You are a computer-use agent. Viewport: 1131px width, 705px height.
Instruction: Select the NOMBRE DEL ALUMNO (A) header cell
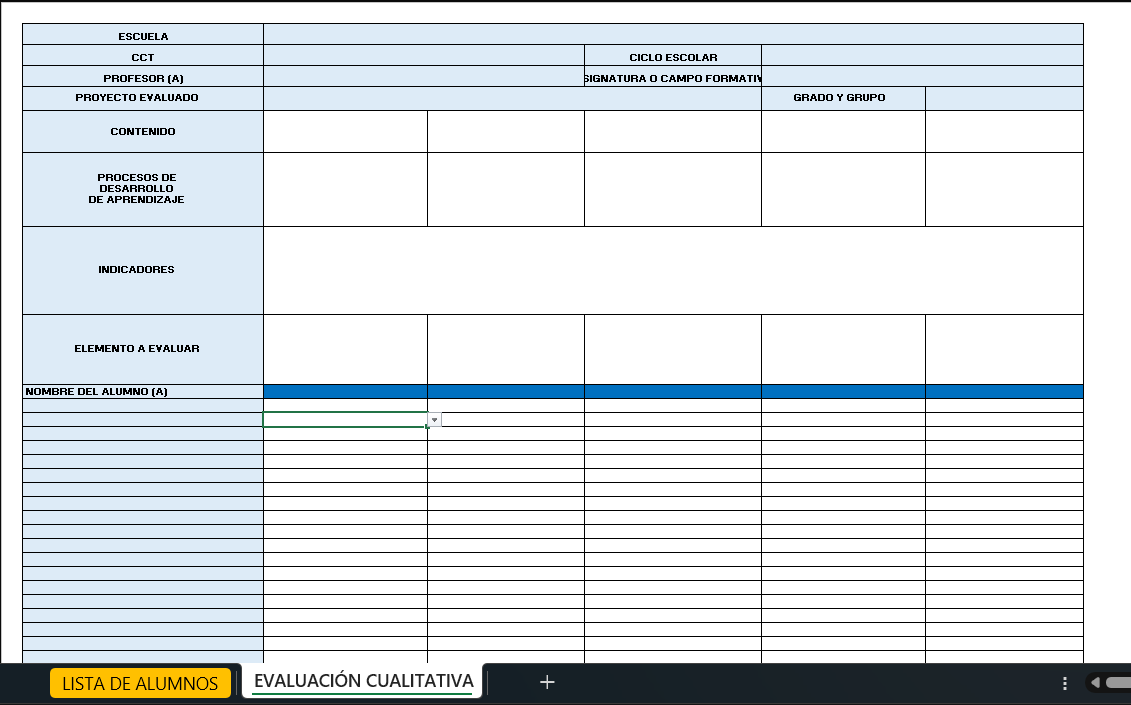(x=143, y=392)
